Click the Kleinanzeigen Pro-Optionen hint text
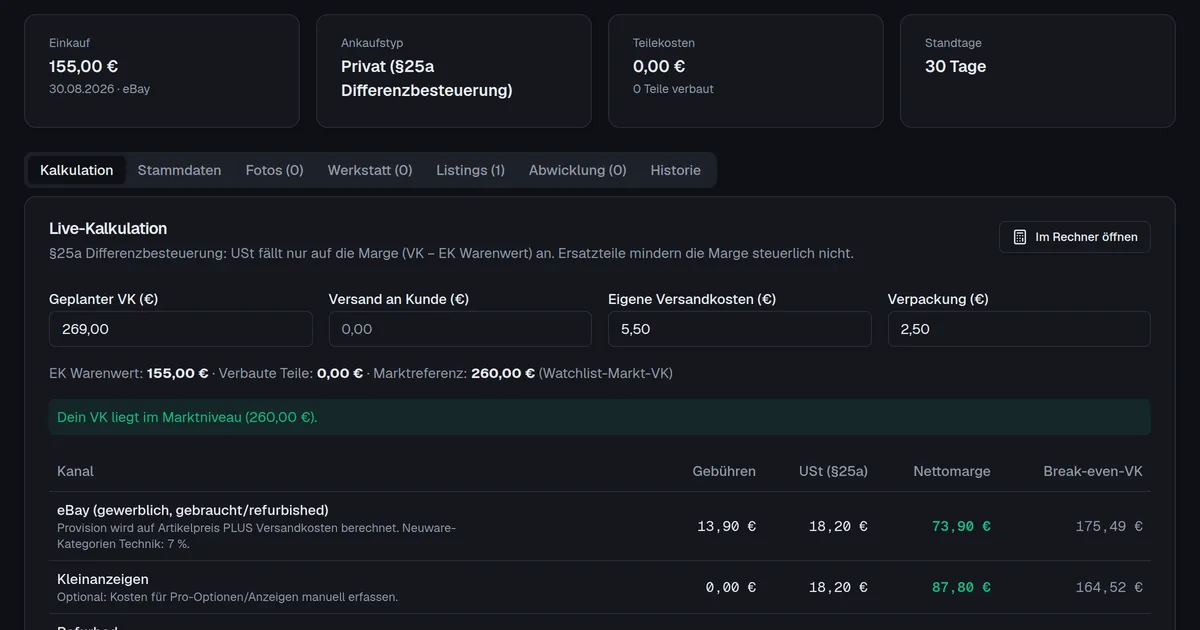This screenshot has width=1200, height=630. click(x=228, y=597)
